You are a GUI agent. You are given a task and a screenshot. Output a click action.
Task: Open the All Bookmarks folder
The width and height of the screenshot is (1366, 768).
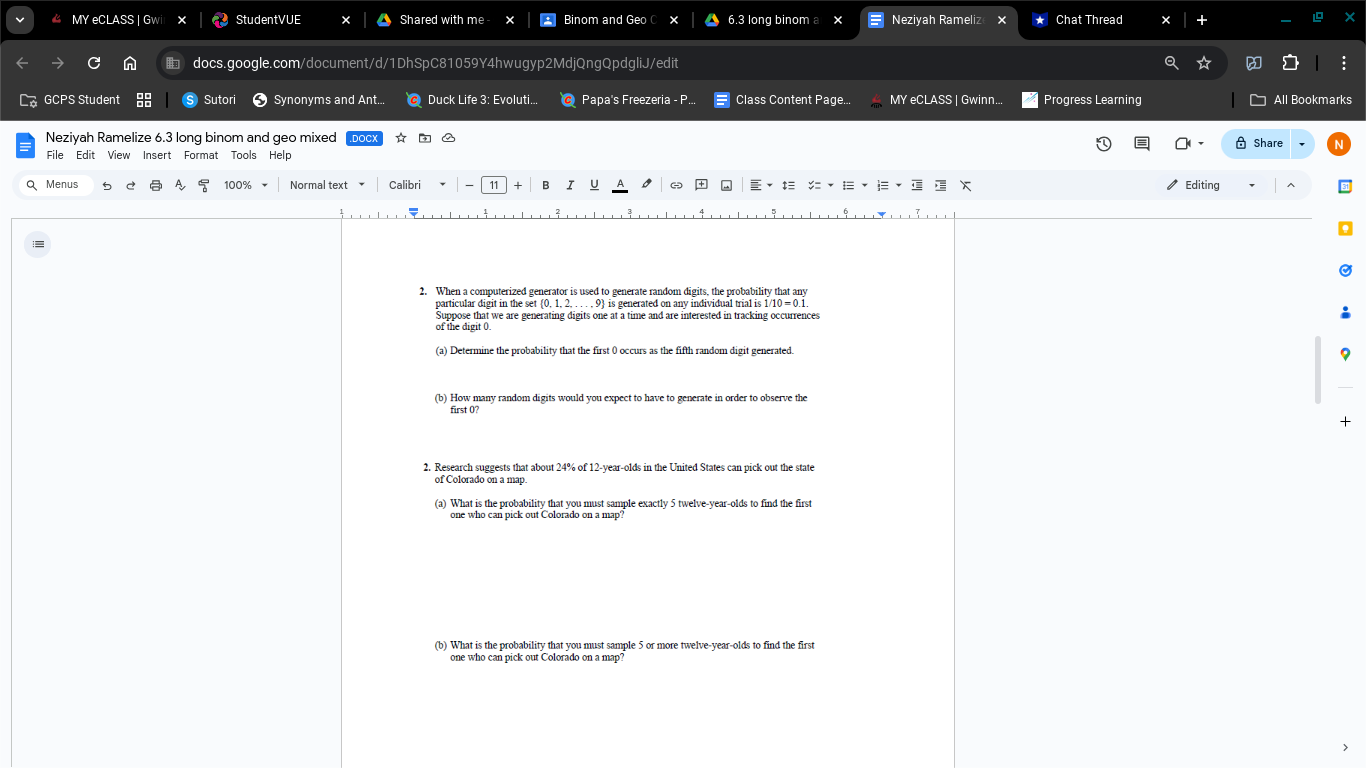[x=1301, y=100]
